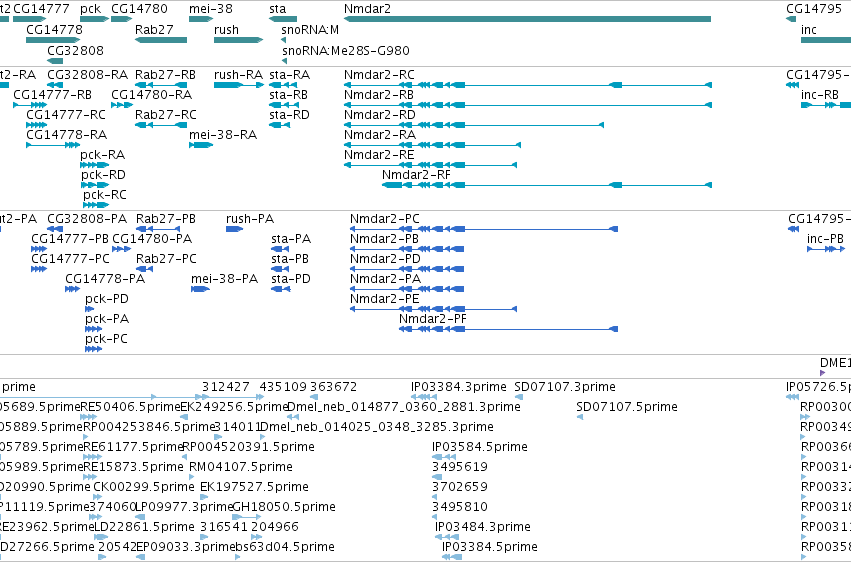Click transcript Rab27-RC
851x562 pixels.
[166, 114]
